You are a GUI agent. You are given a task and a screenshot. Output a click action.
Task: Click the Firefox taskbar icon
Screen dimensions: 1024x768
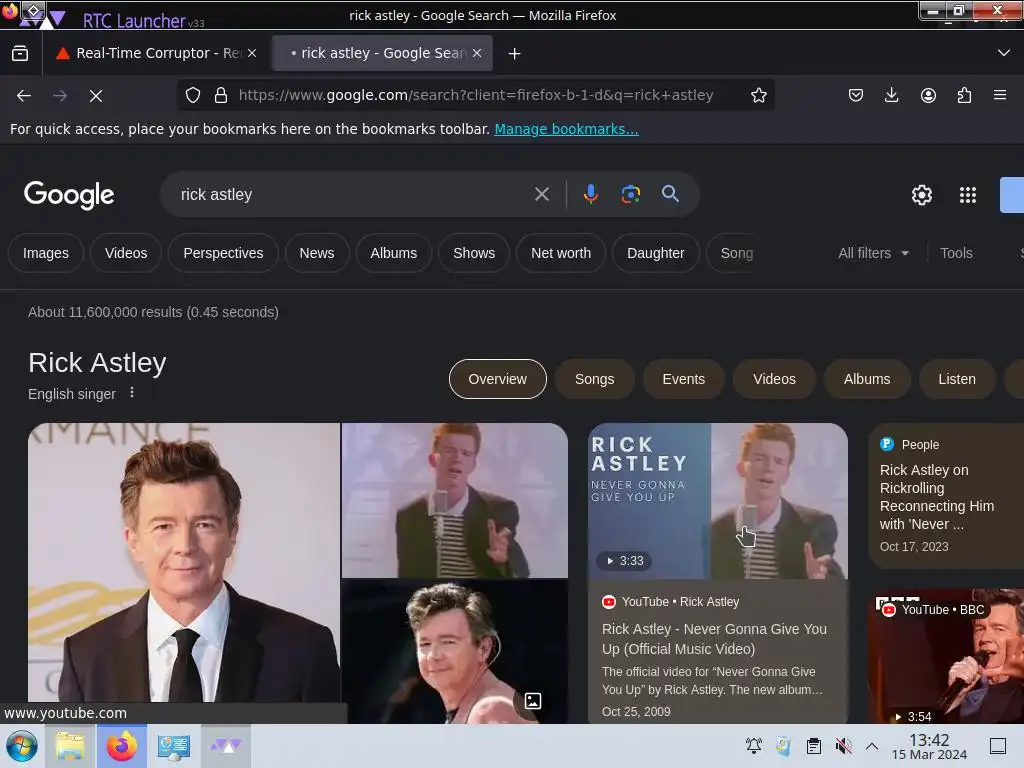pos(121,746)
